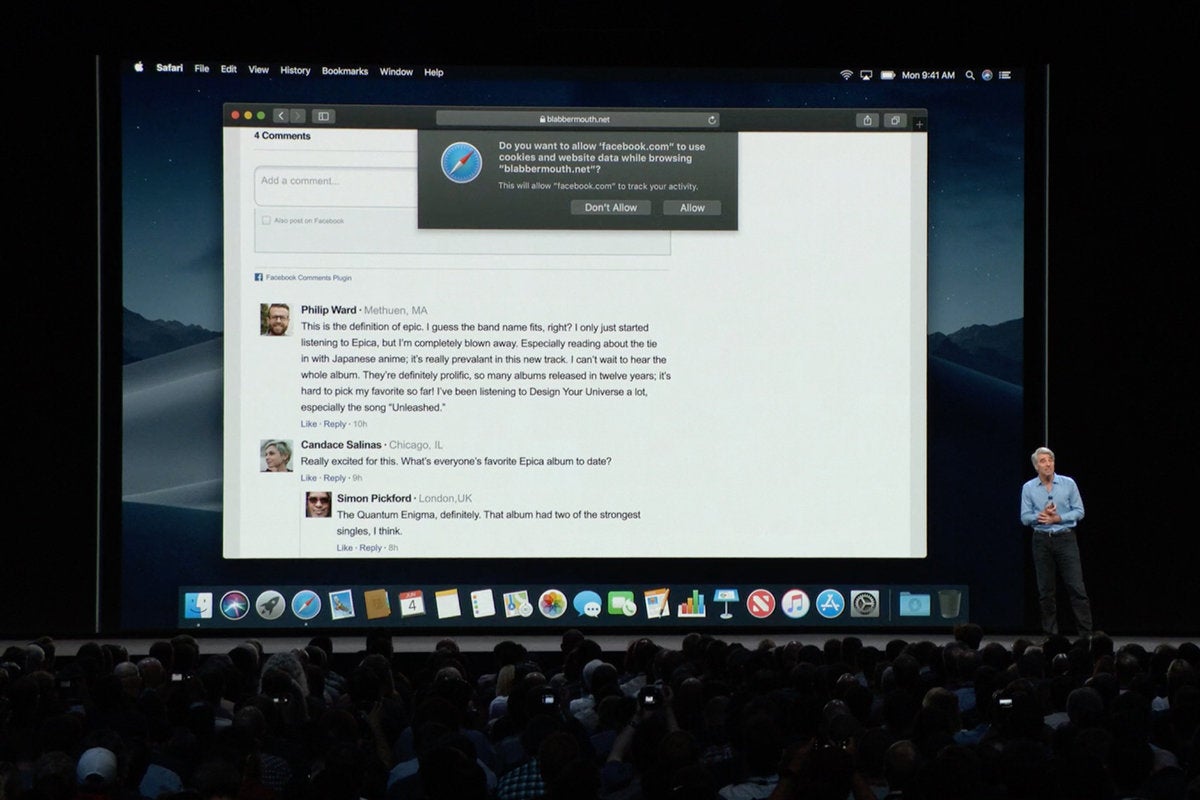Open the Safari application menu
The image size is (1200, 800).
click(x=169, y=68)
